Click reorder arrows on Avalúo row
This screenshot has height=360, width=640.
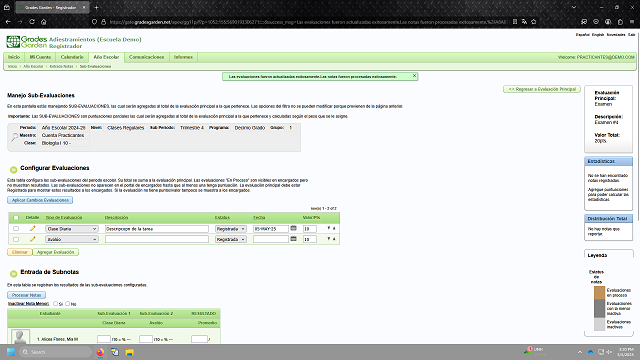click(331, 239)
